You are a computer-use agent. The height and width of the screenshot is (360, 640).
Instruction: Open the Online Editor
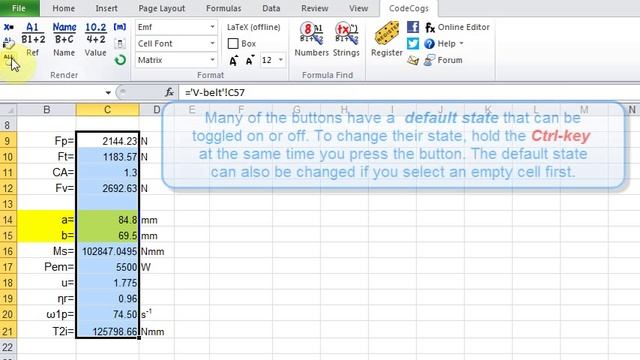(x=457, y=27)
